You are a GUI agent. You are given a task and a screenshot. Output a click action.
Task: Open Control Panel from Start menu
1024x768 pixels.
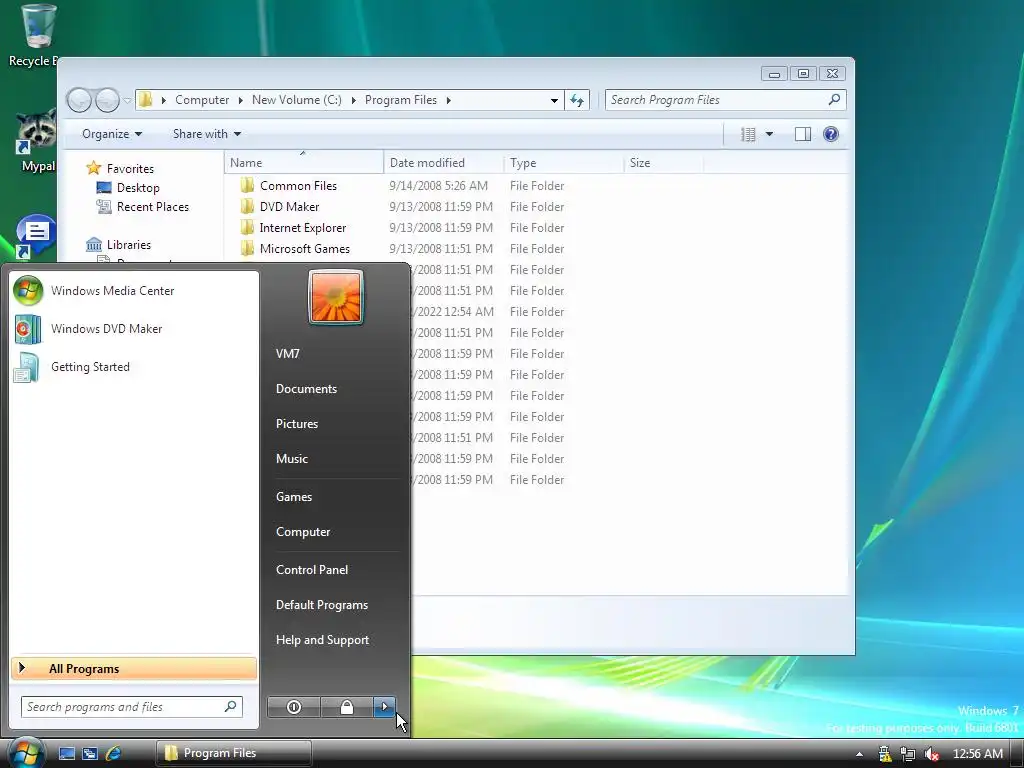coord(312,569)
